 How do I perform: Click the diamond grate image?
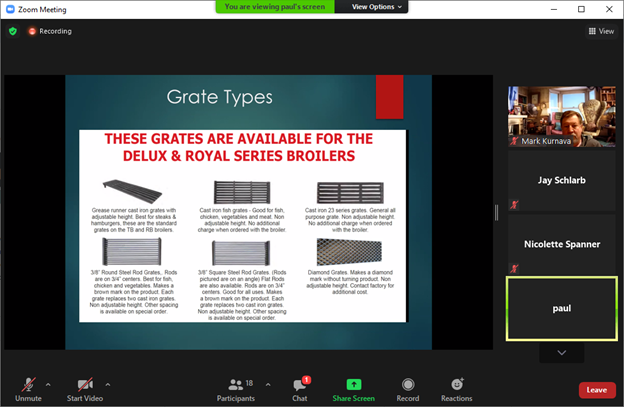coord(349,251)
